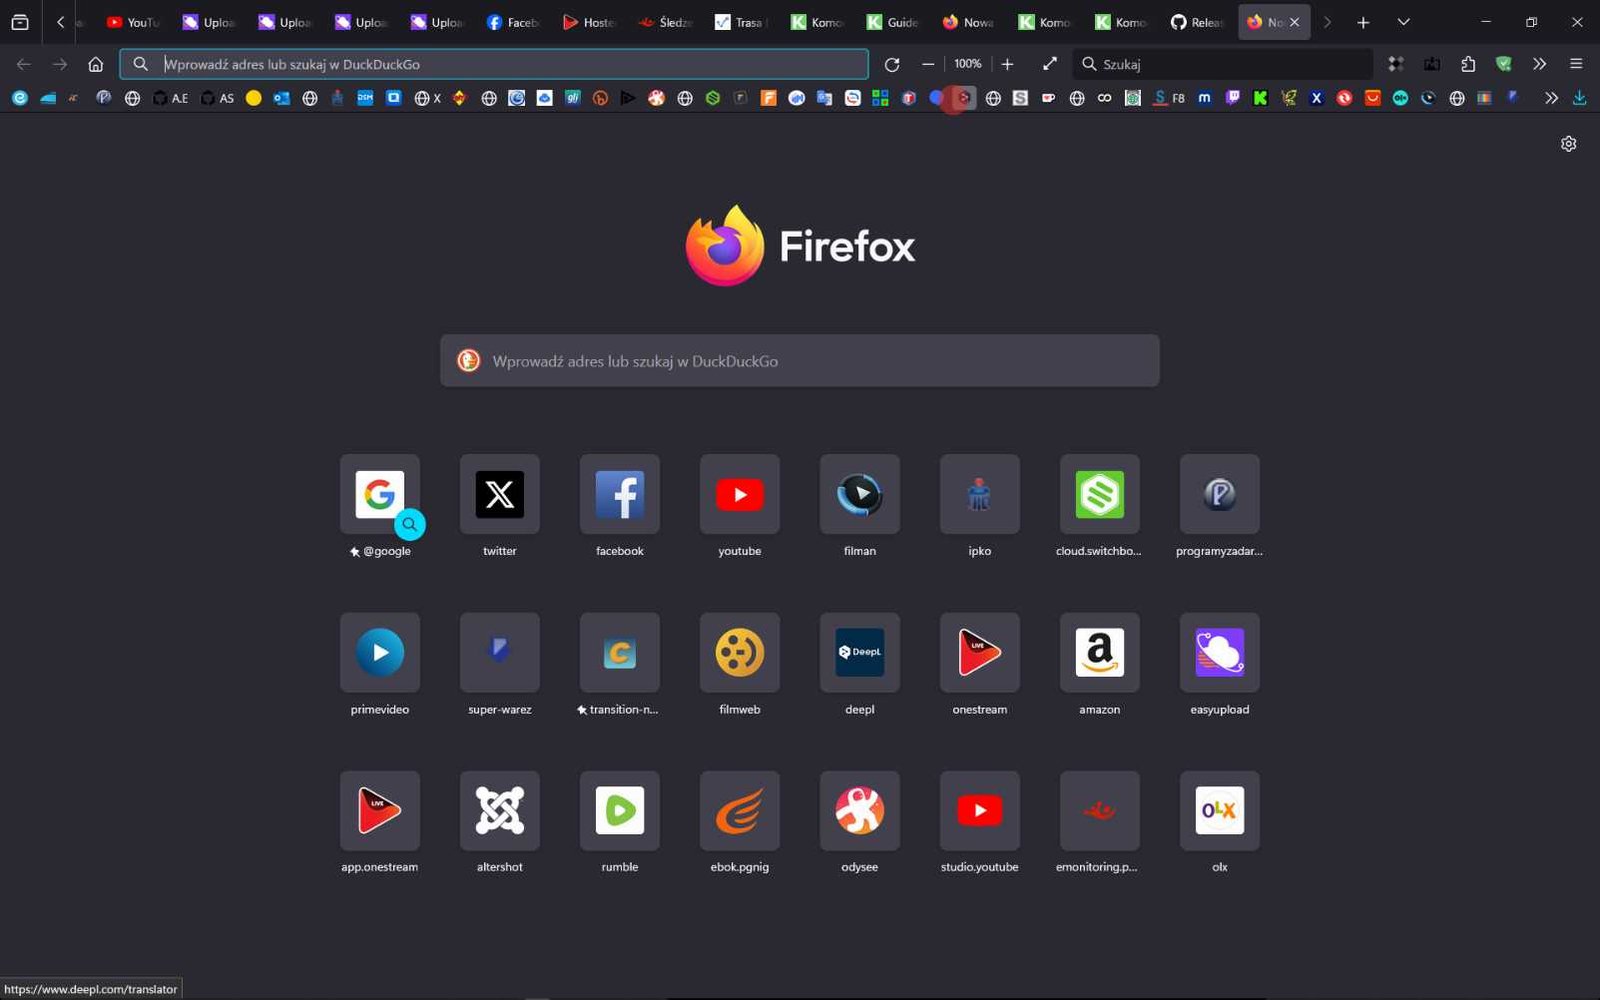Open the @google shortcut tile
Viewport: 1600px width, 1000px height.
pyautogui.click(x=380, y=494)
